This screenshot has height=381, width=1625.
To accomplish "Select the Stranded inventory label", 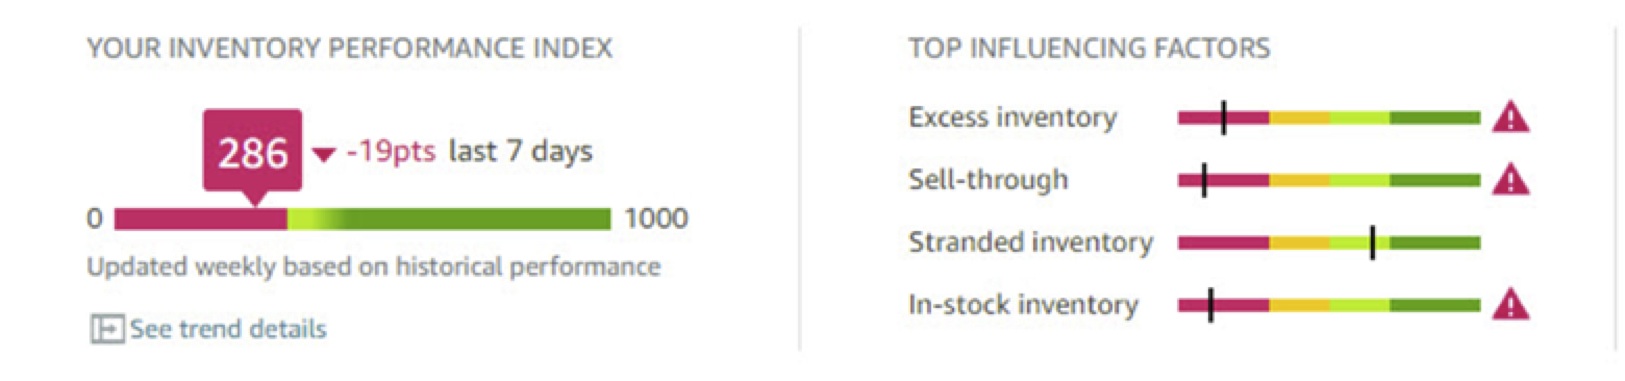I will [1030, 242].
